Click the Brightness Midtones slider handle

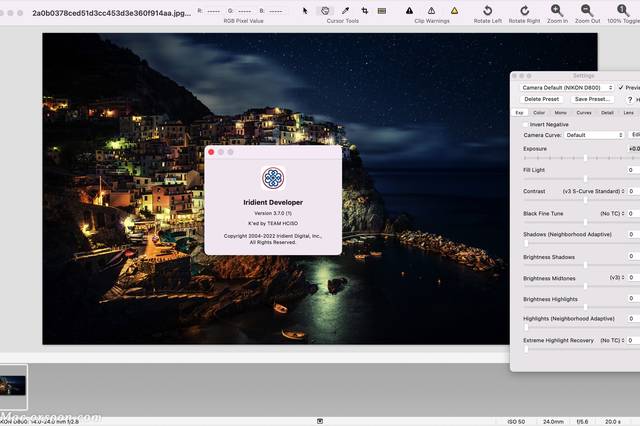pos(585,286)
